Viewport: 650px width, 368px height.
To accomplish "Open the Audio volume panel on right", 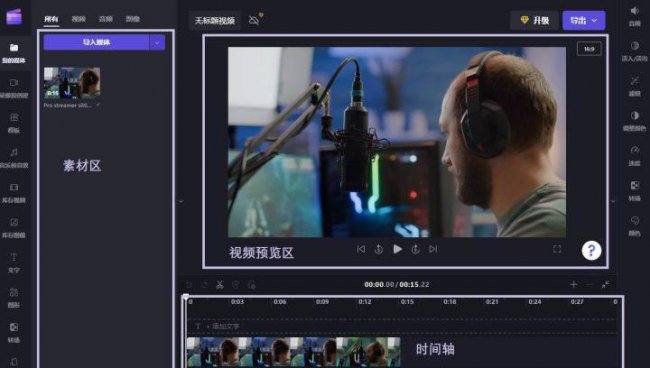I will (635, 16).
